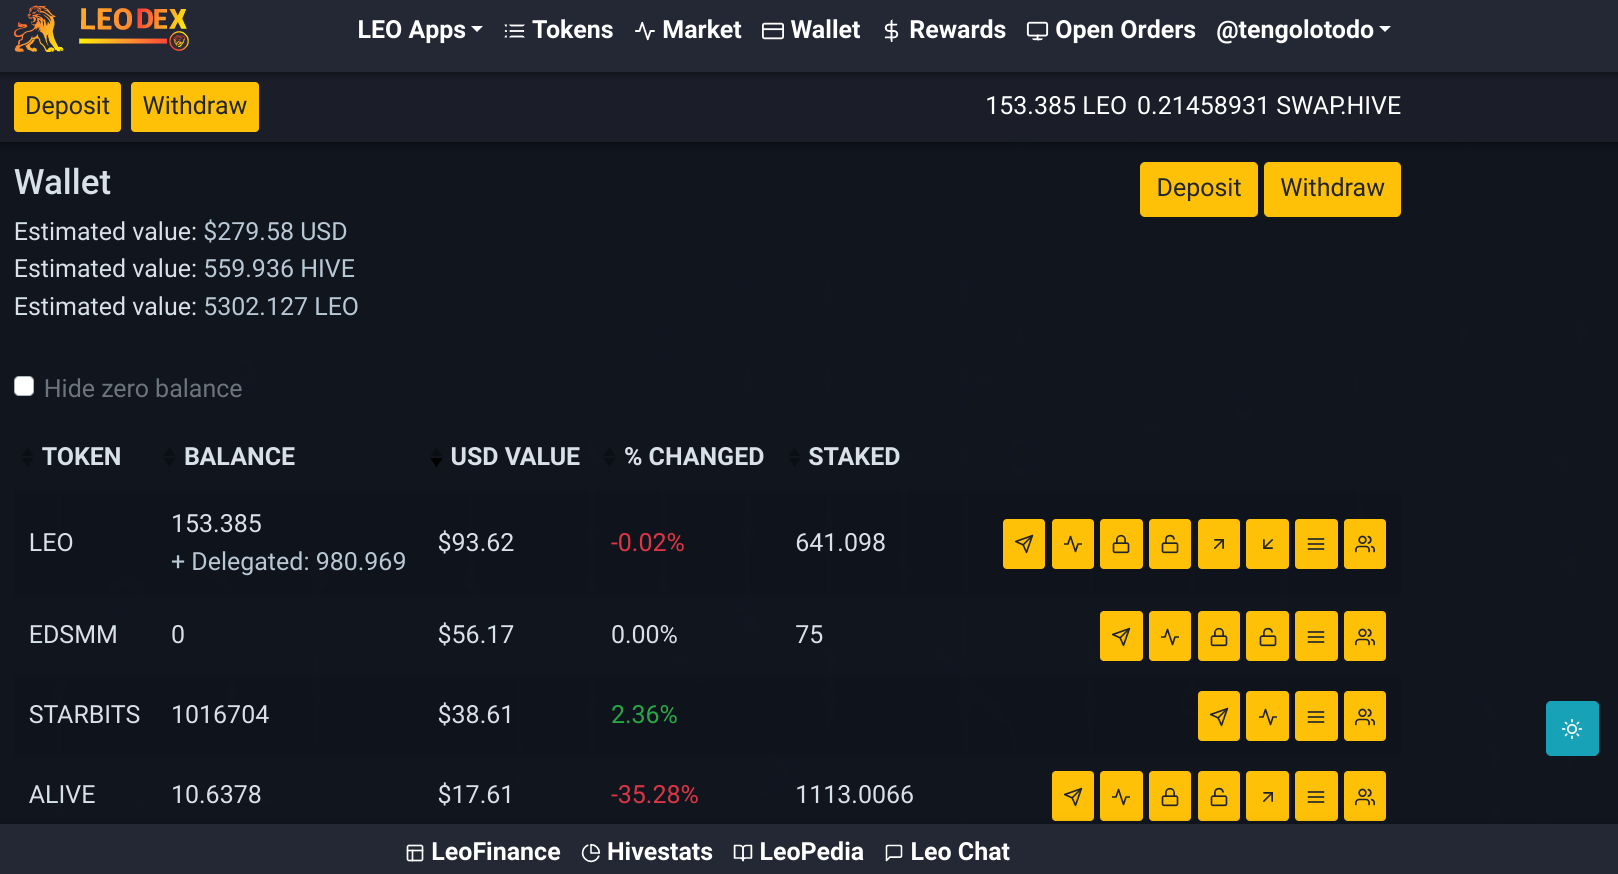
Task: Sort the table by TOKEN column
Action: (x=81, y=457)
